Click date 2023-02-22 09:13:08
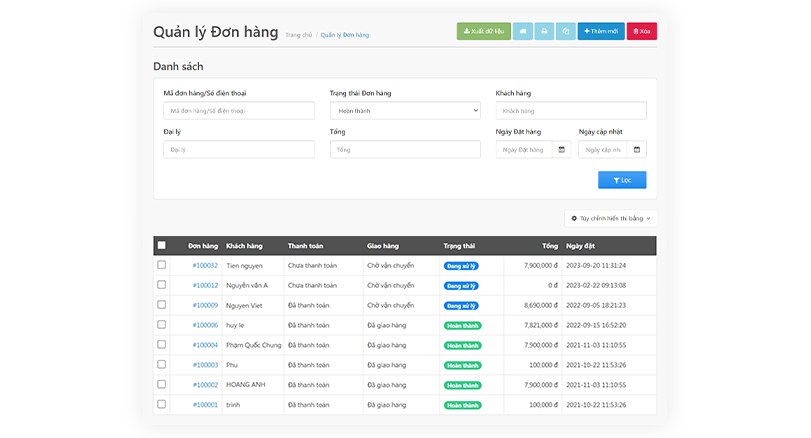Image resolution: width=811 pixels, height=438 pixels. click(596, 285)
